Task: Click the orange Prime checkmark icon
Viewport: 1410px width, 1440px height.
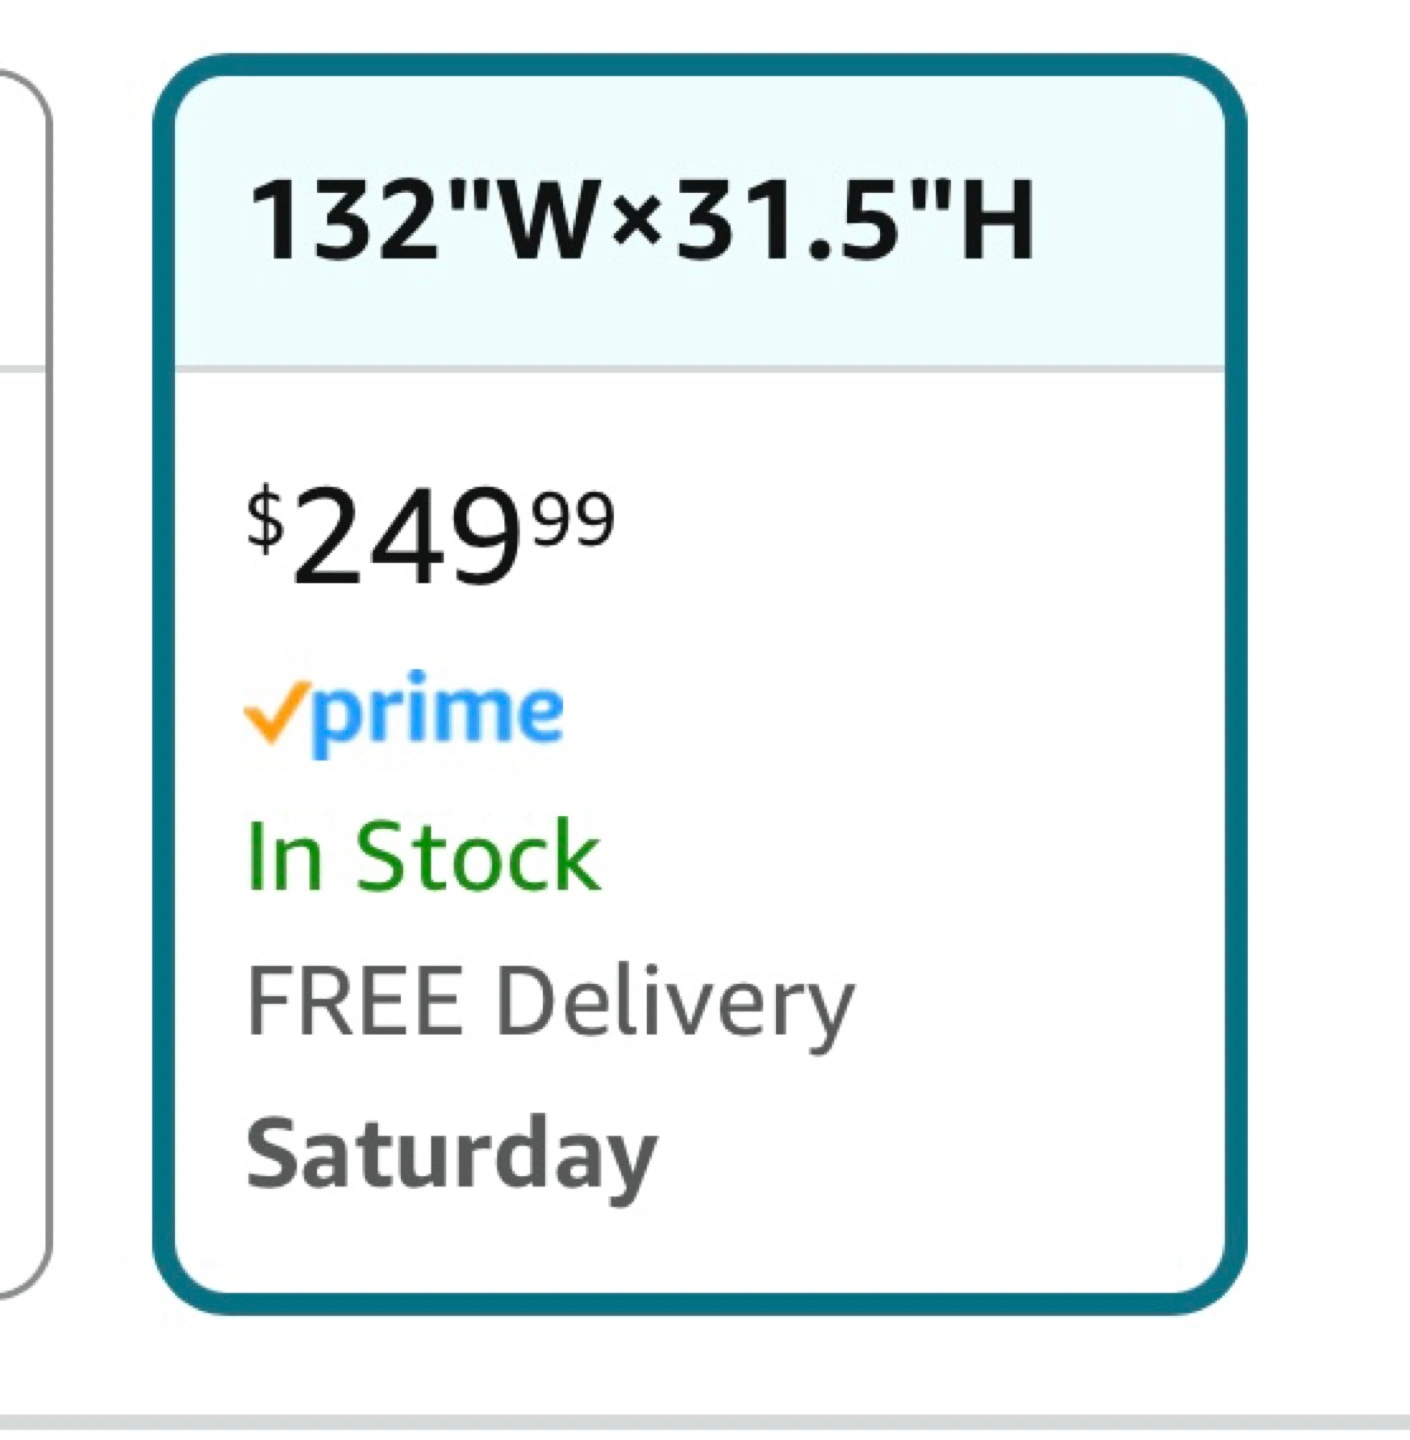Action: tap(271, 711)
